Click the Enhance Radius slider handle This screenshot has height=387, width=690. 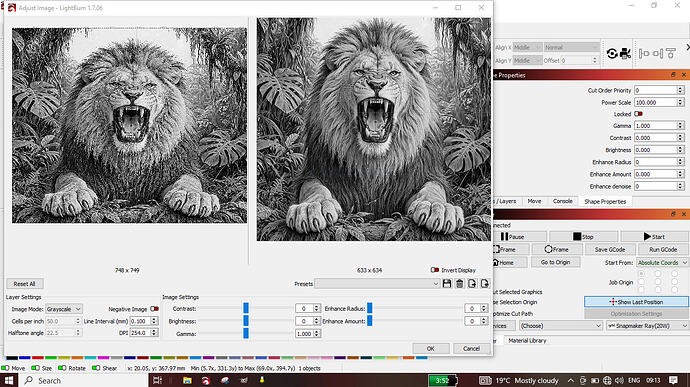click(x=370, y=308)
